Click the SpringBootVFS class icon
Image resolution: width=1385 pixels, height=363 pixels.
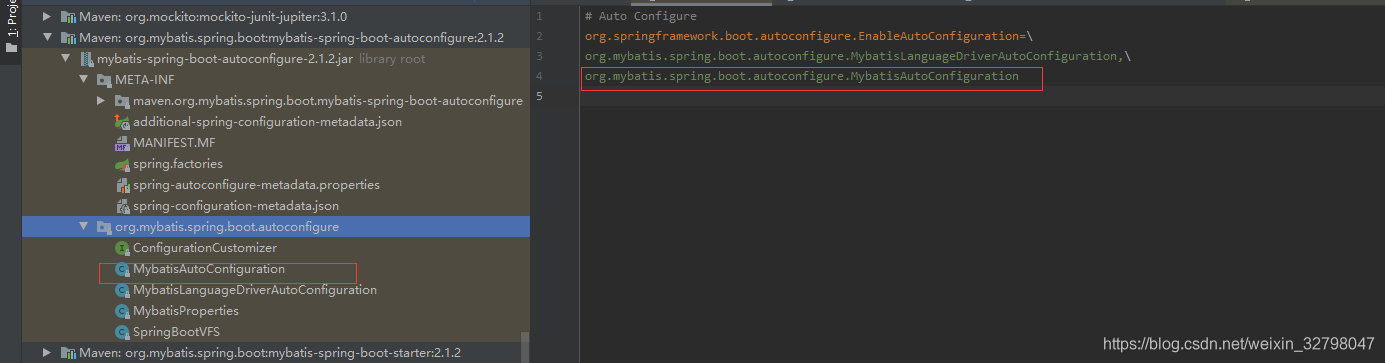(x=122, y=332)
